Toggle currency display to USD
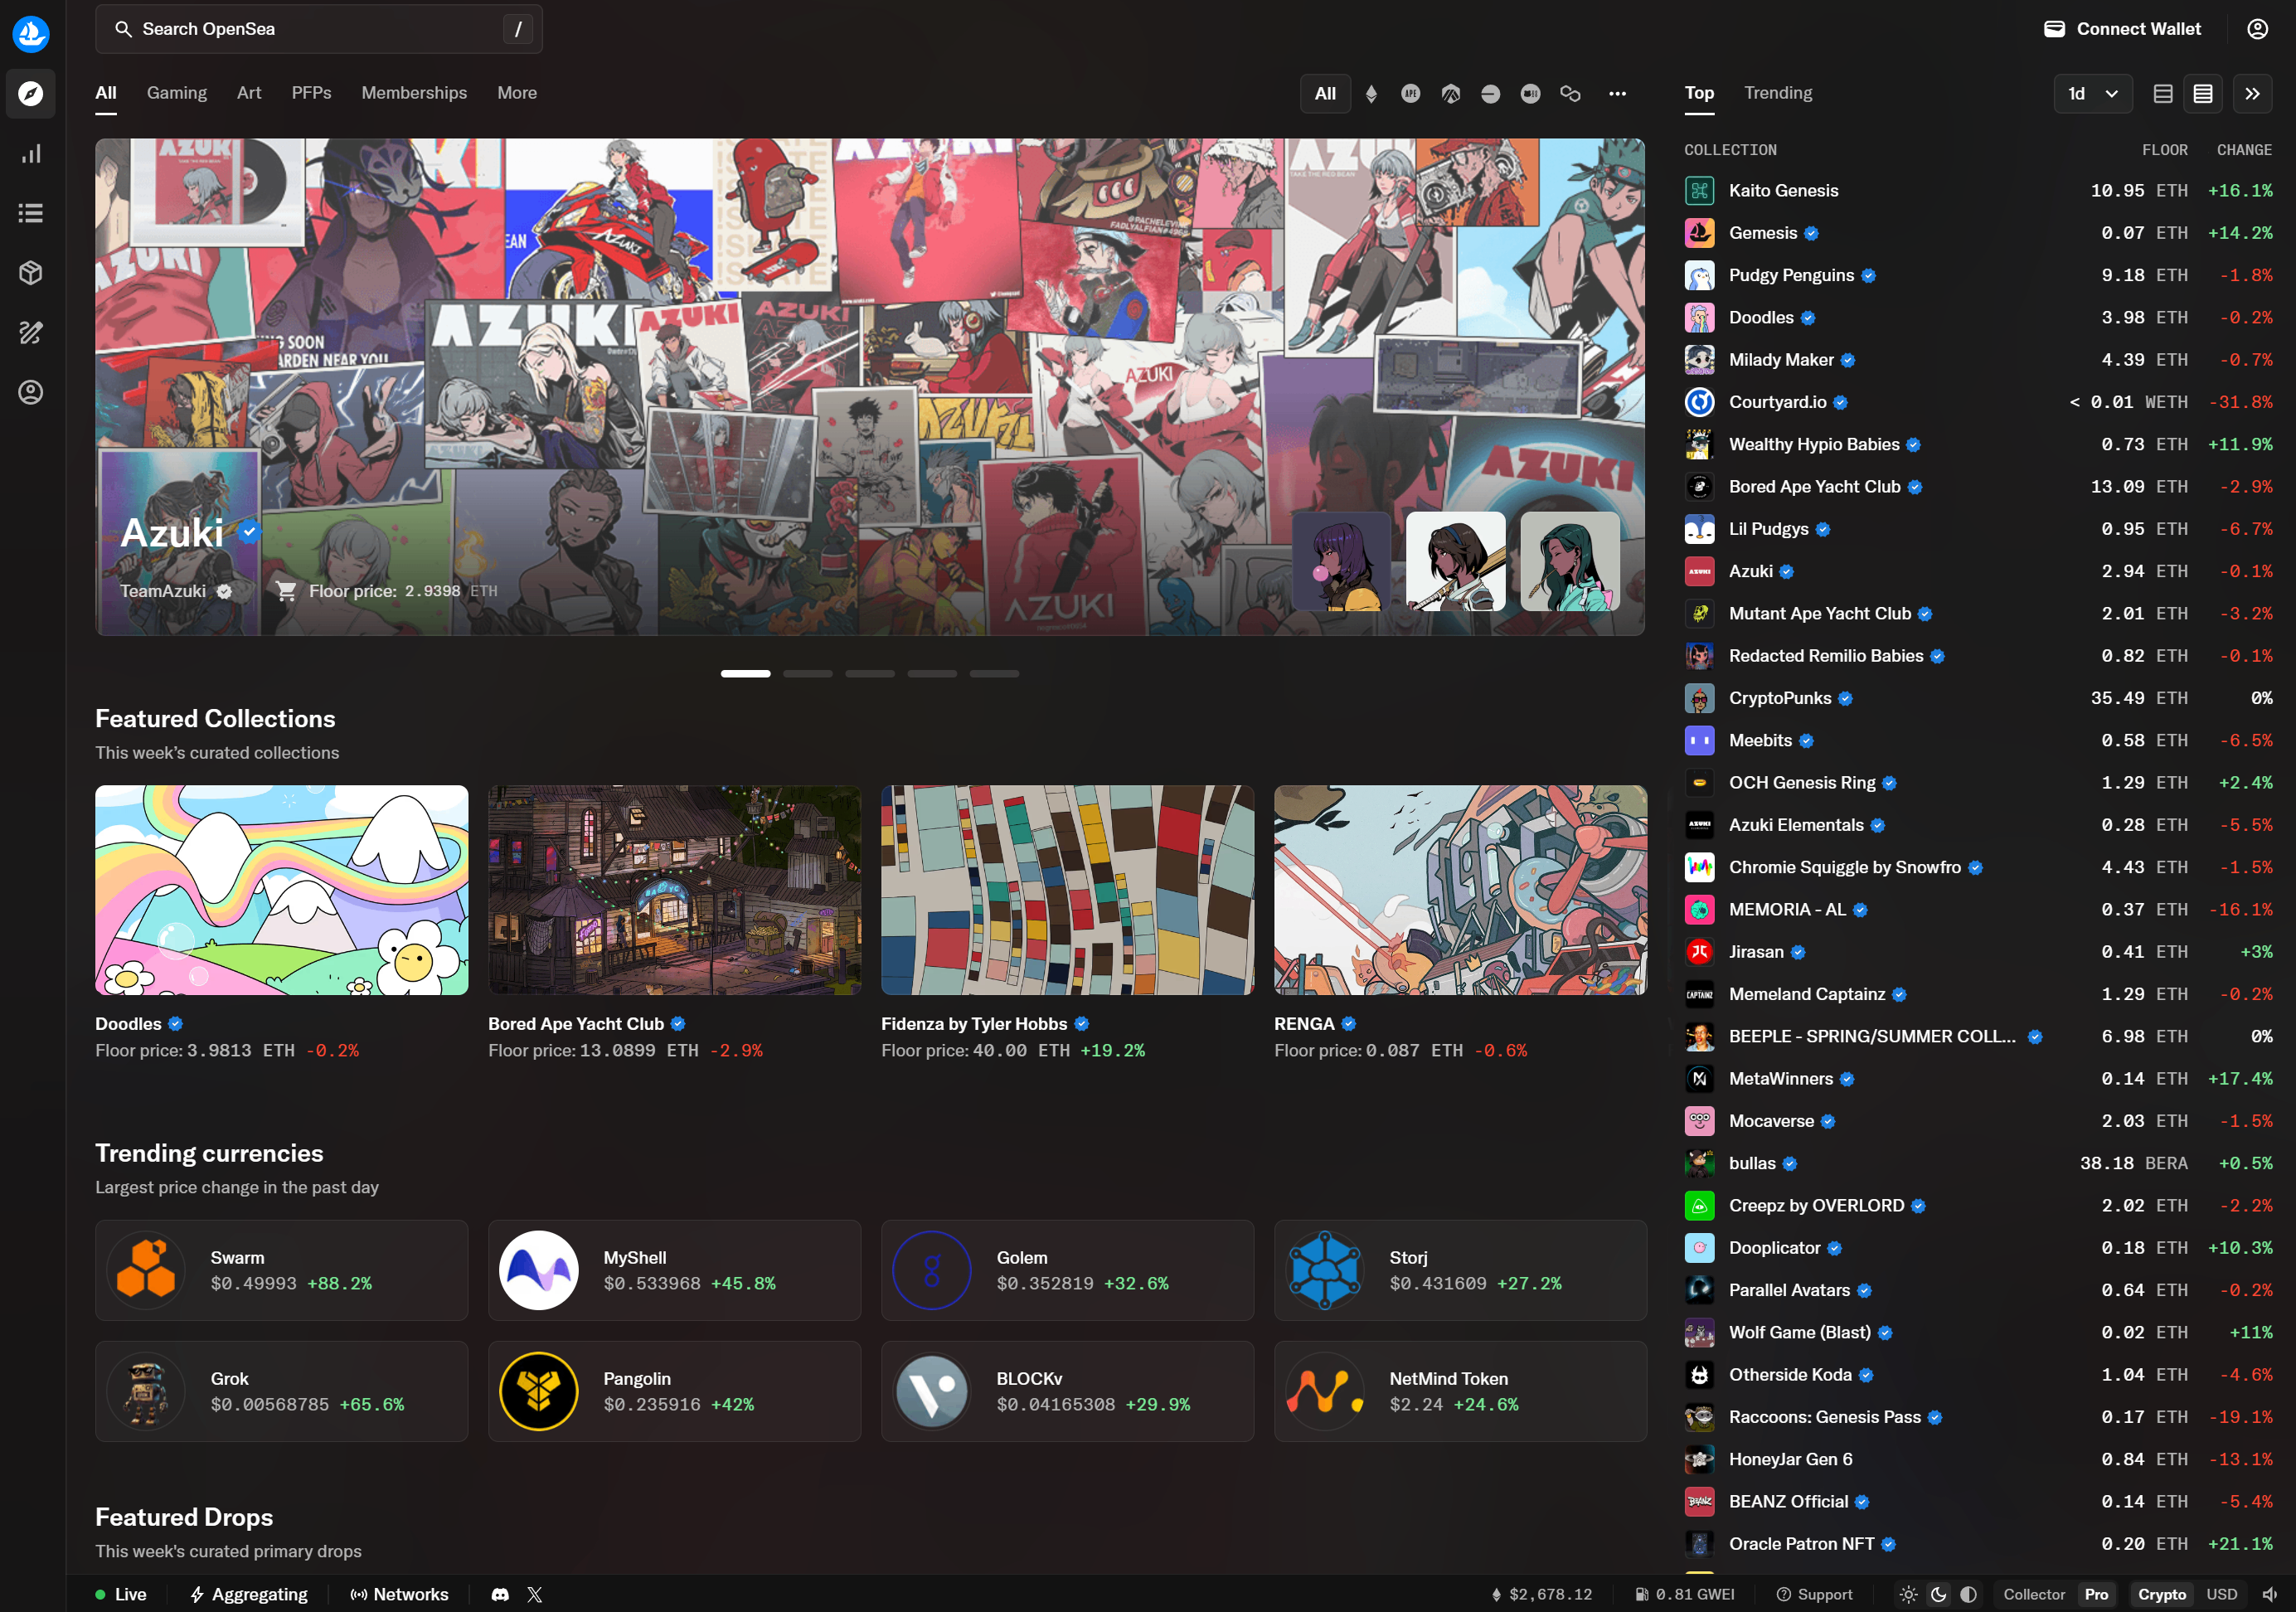2296x1612 pixels. click(2221, 1594)
